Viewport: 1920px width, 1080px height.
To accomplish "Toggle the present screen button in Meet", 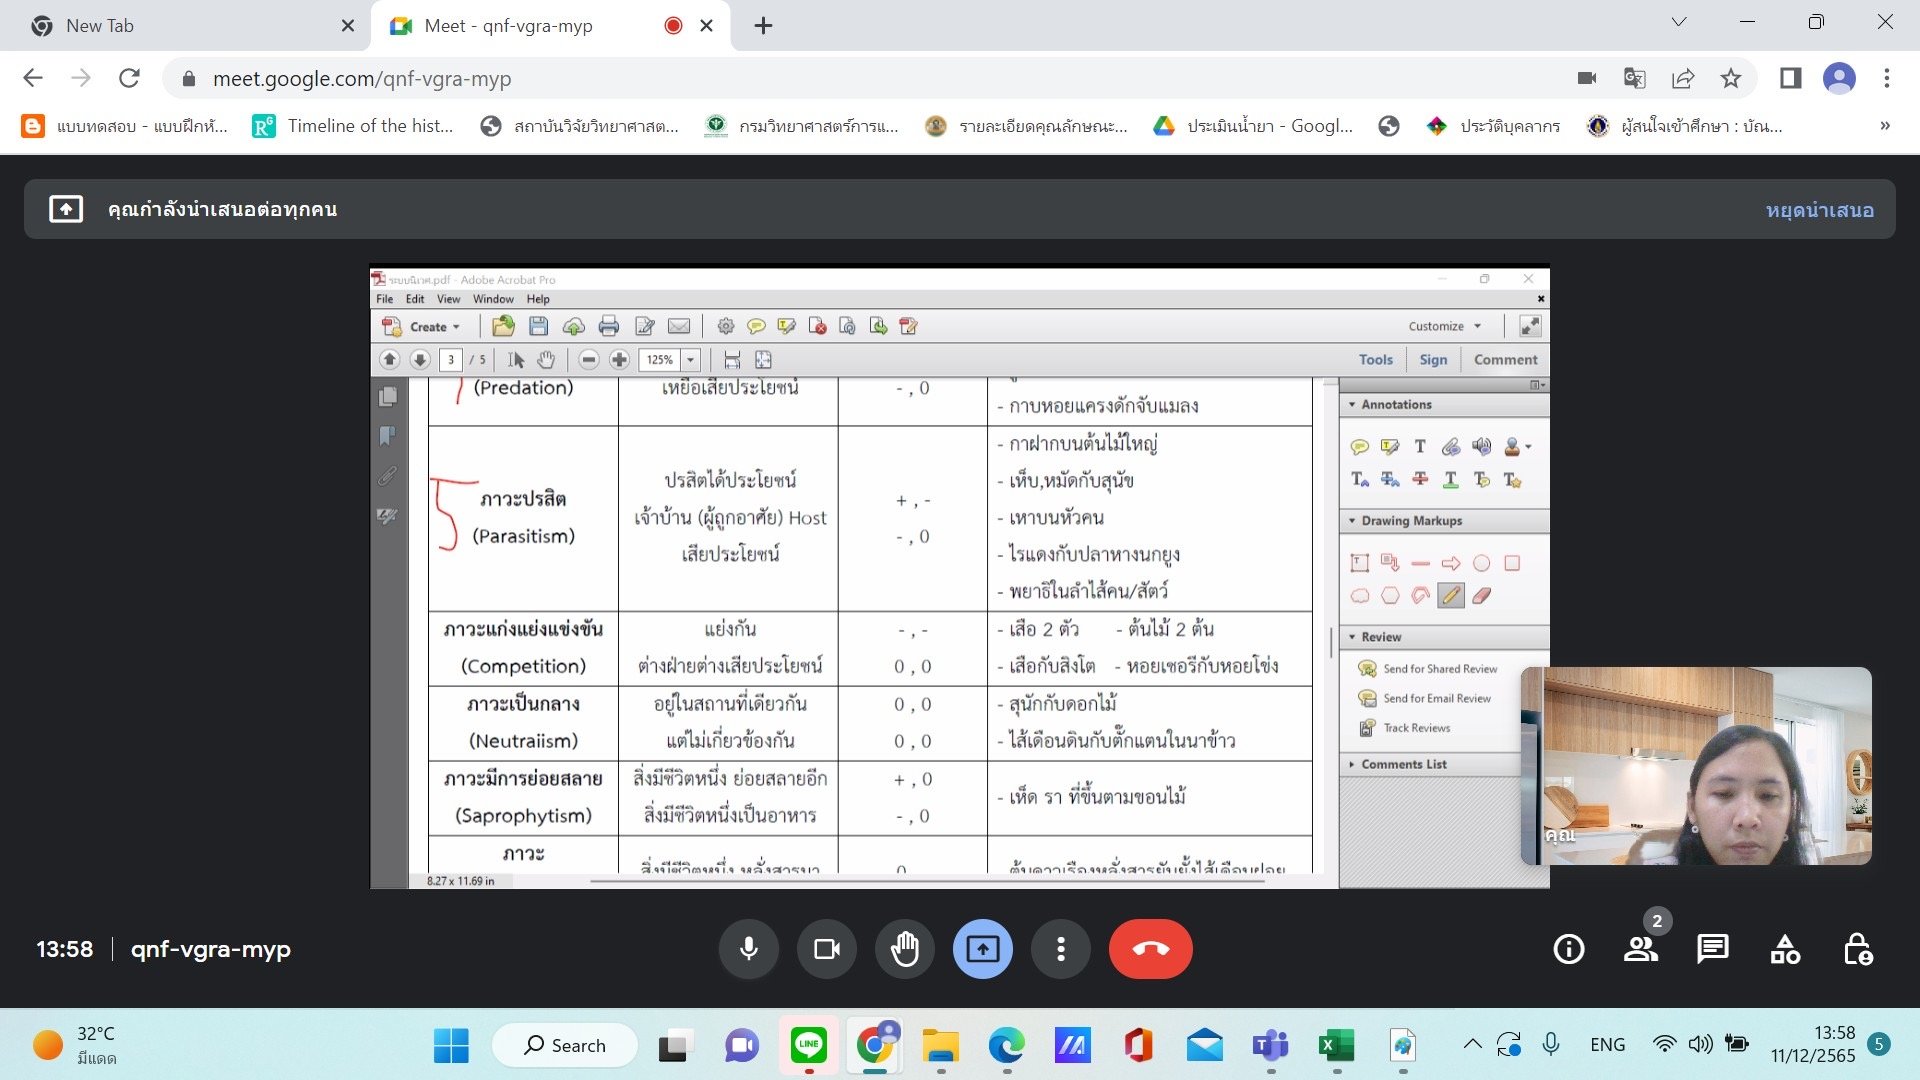I will point(983,949).
